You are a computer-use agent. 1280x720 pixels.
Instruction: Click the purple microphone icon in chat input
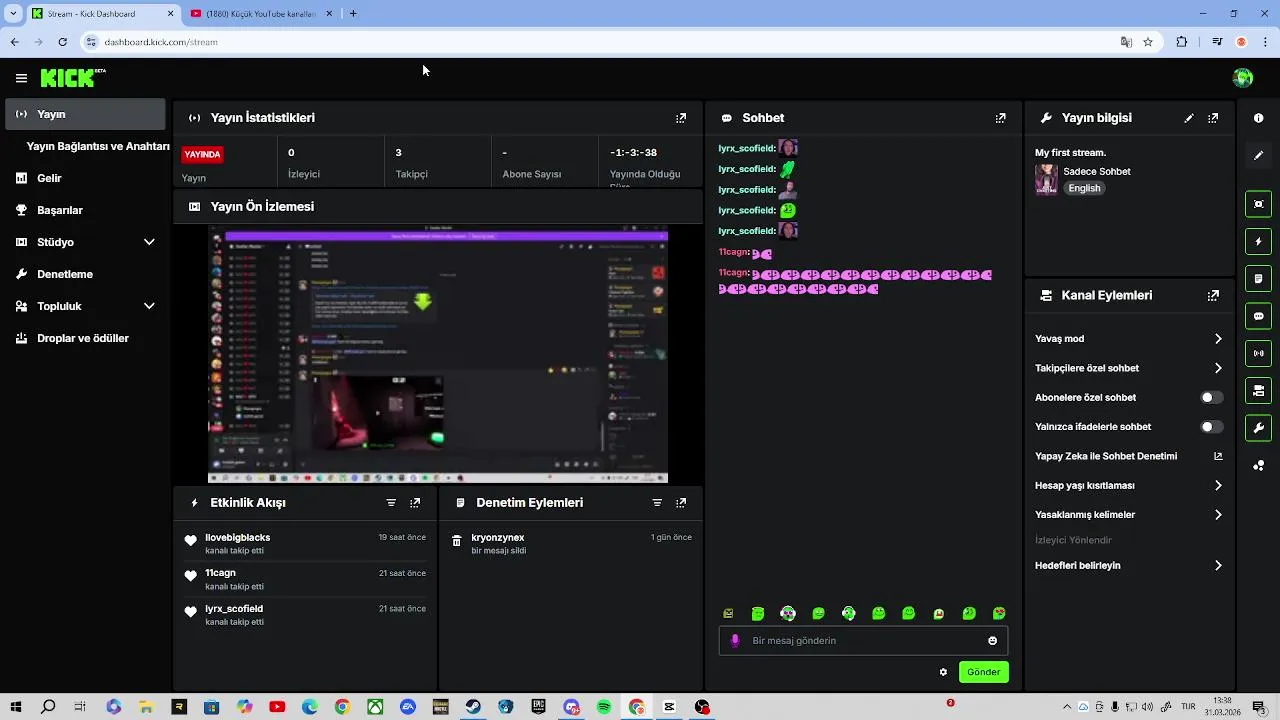[735, 641]
